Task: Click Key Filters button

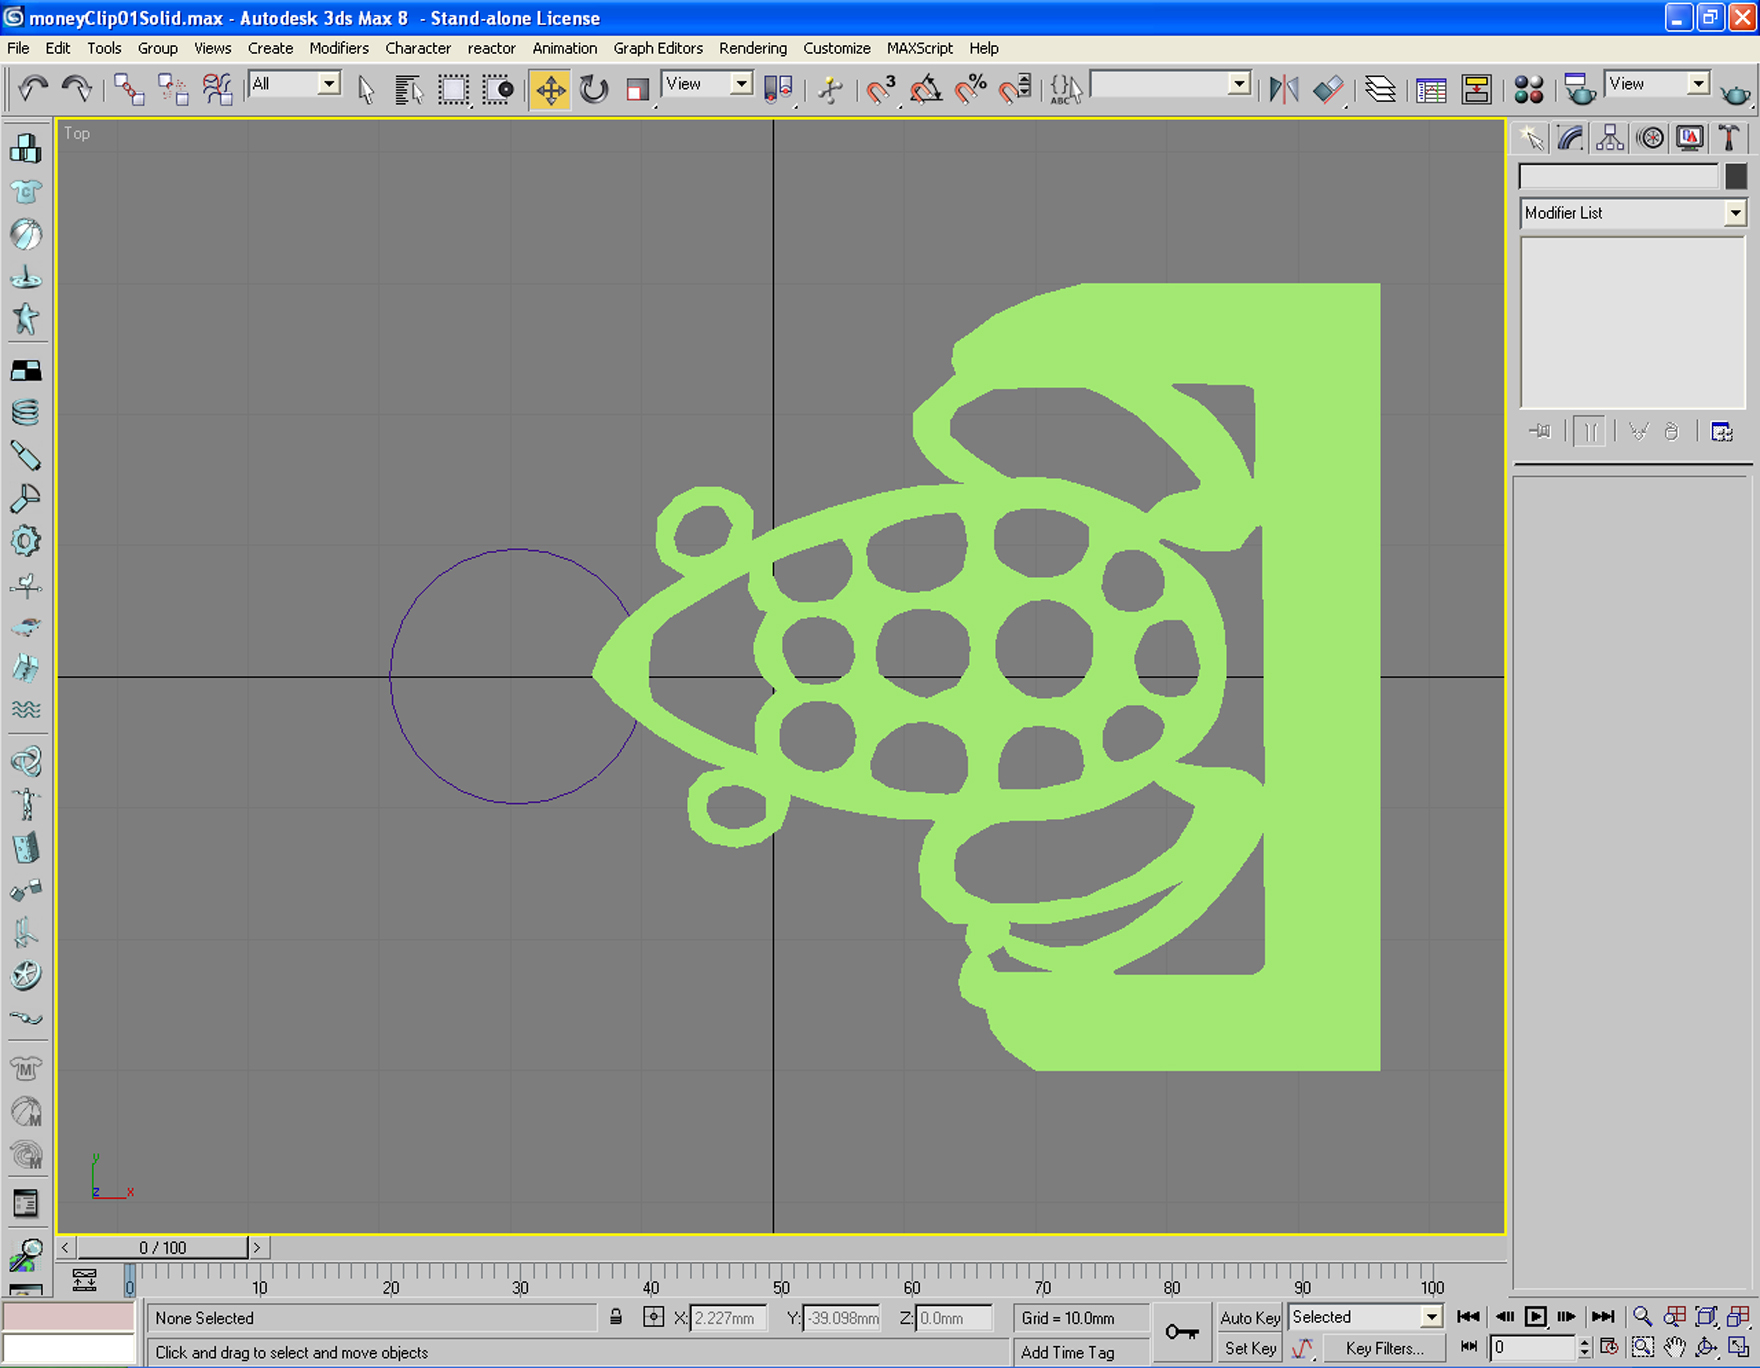Action: coord(1384,1348)
